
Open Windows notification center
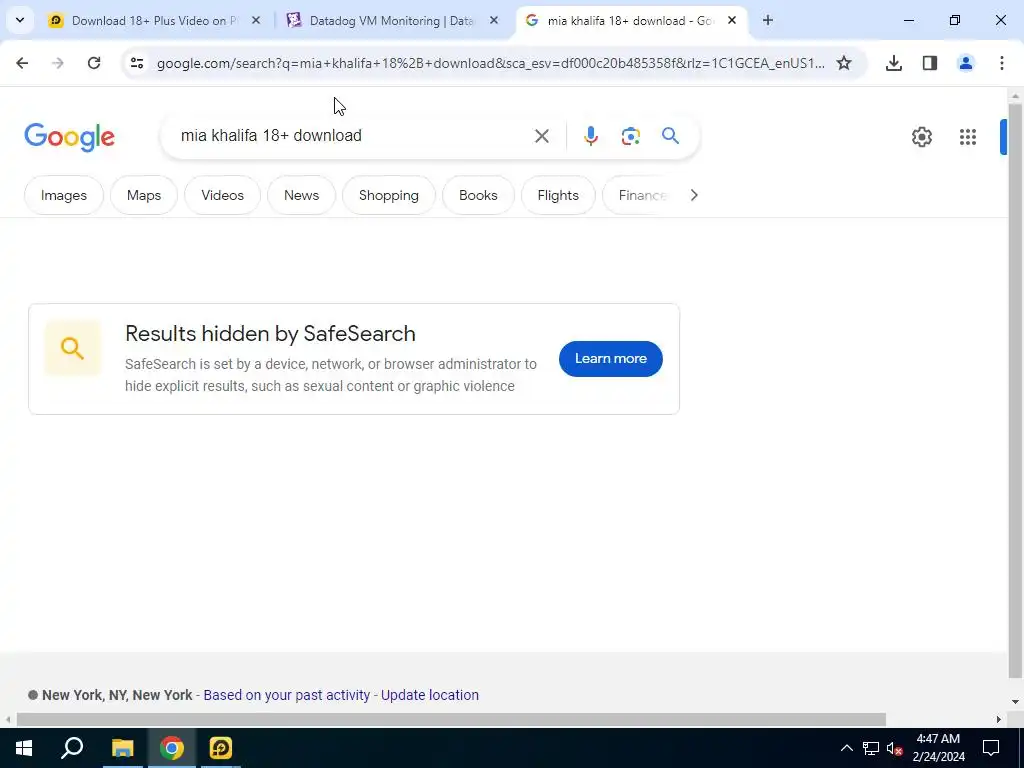[x=991, y=748]
